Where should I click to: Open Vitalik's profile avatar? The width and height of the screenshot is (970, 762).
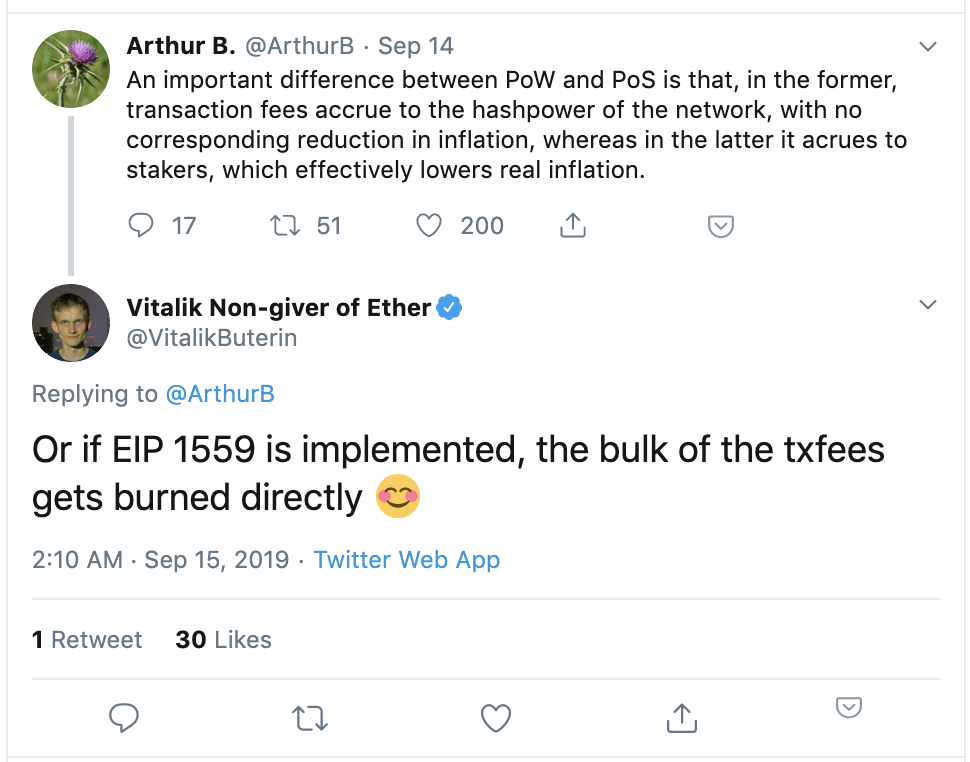pos(71,323)
